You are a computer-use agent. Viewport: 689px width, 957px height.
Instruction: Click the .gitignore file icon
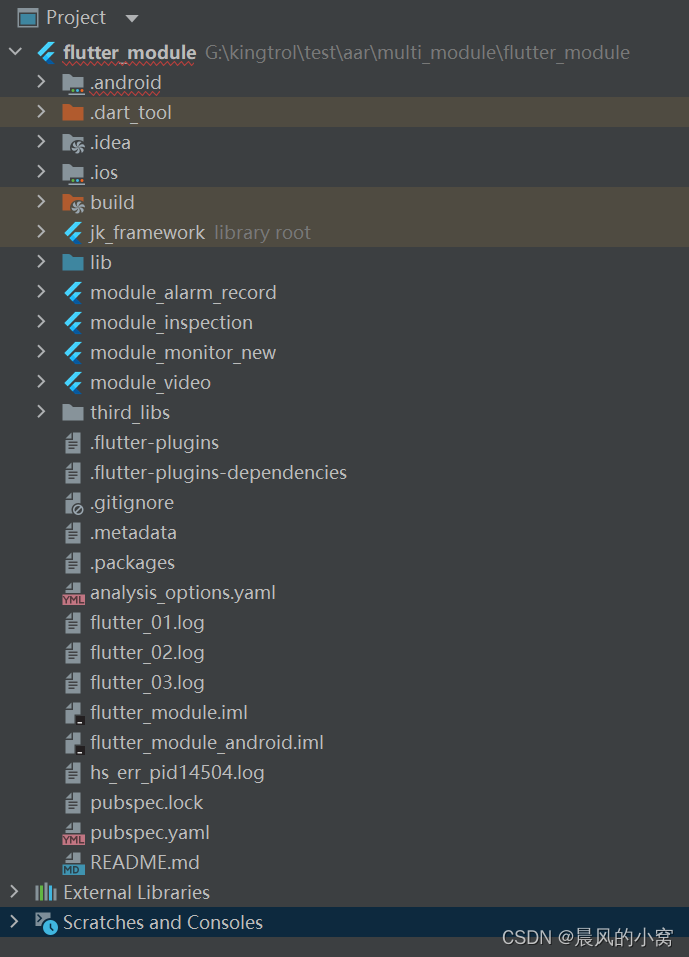(73, 504)
